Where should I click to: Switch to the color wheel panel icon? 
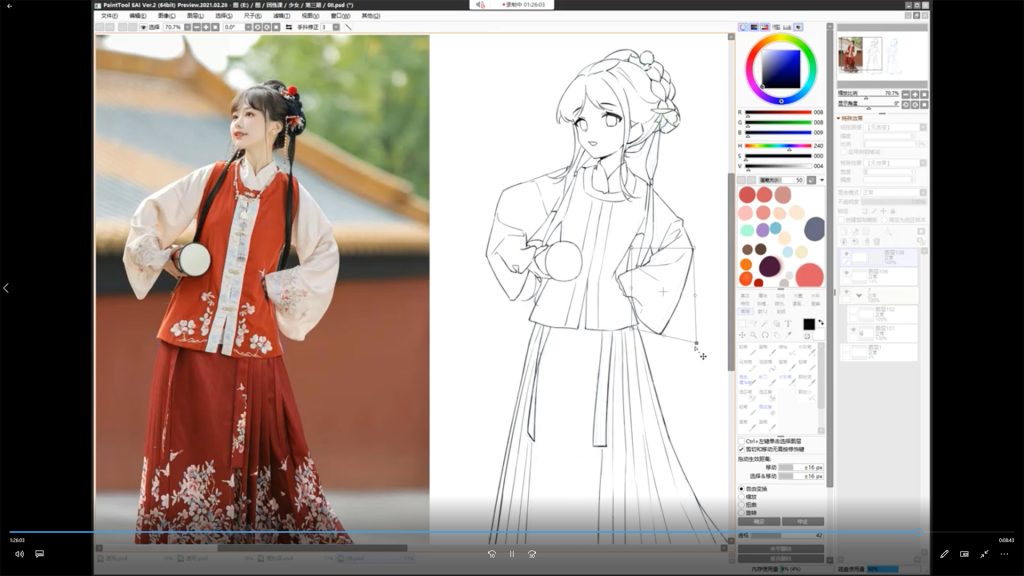tap(744, 27)
